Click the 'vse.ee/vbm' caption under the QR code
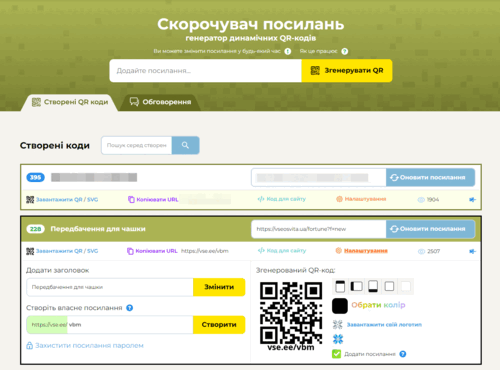This screenshot has width=500, height=370. click(291, 348)
